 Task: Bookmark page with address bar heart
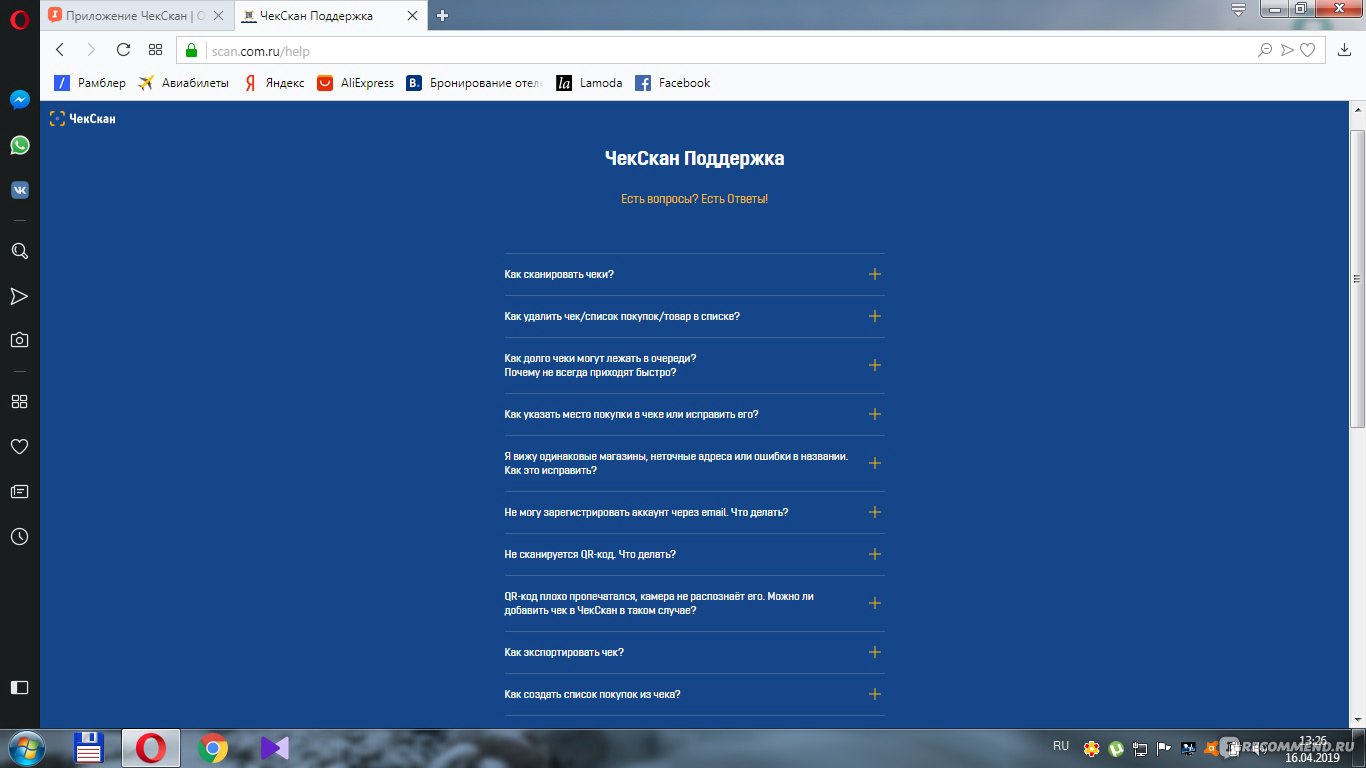tap(1307, 50)
